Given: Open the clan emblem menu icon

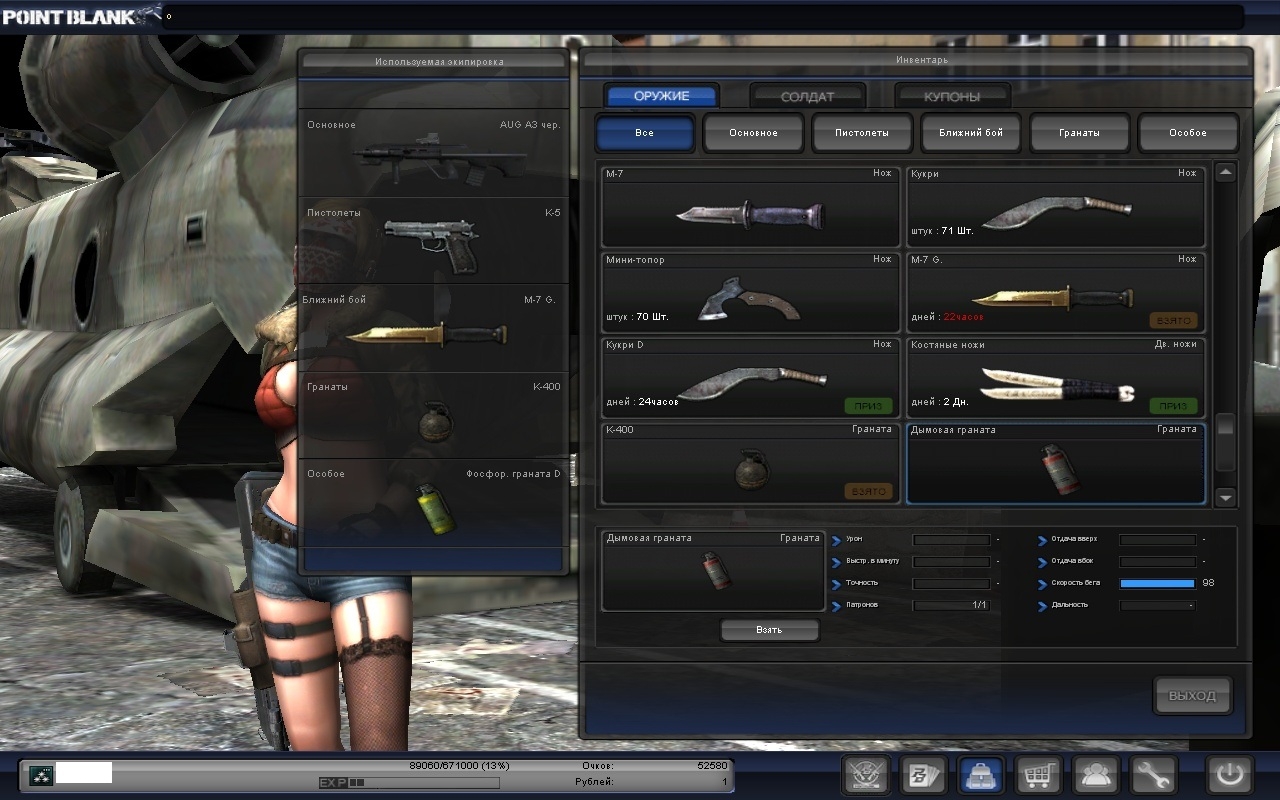Looking at the screenshot, I should [866, 775].
